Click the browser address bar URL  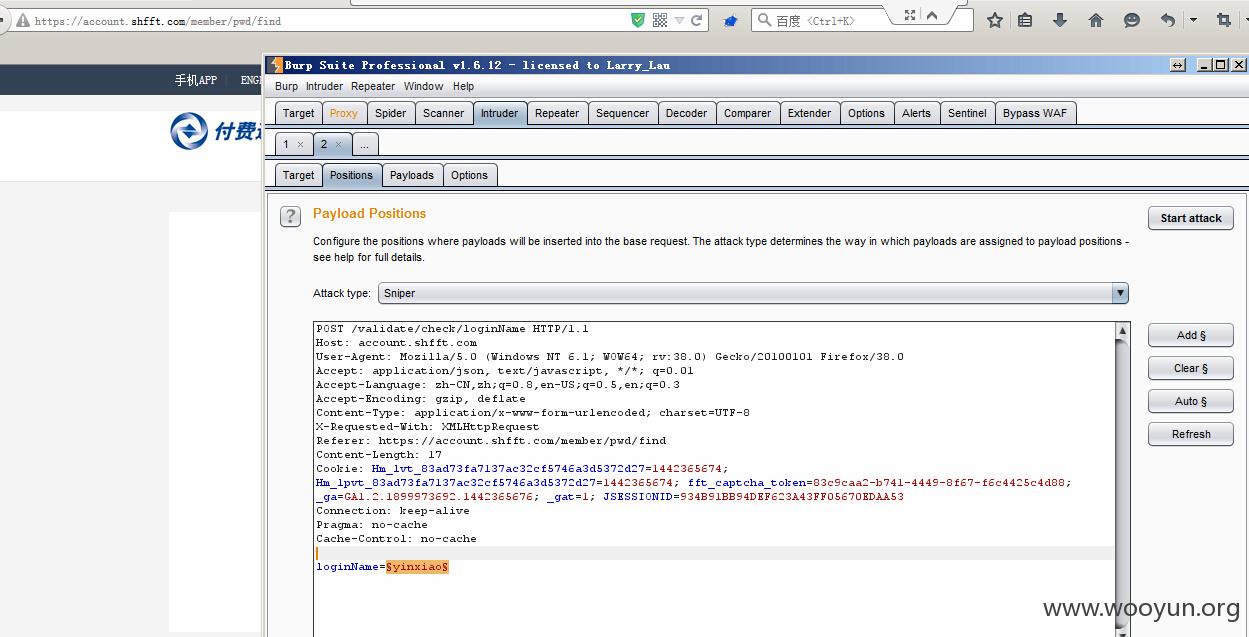click(x=157, y=21)
